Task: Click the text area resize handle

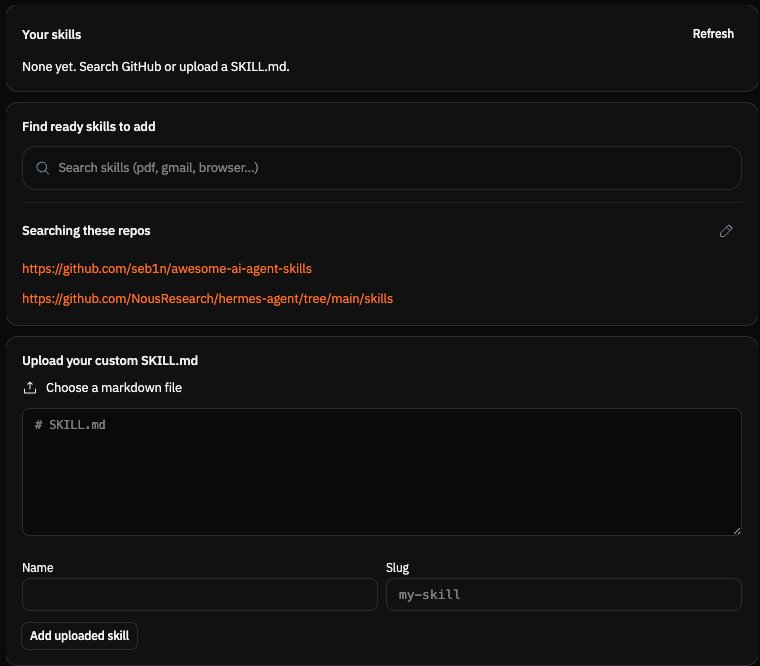Action: [x=737, y=531]
